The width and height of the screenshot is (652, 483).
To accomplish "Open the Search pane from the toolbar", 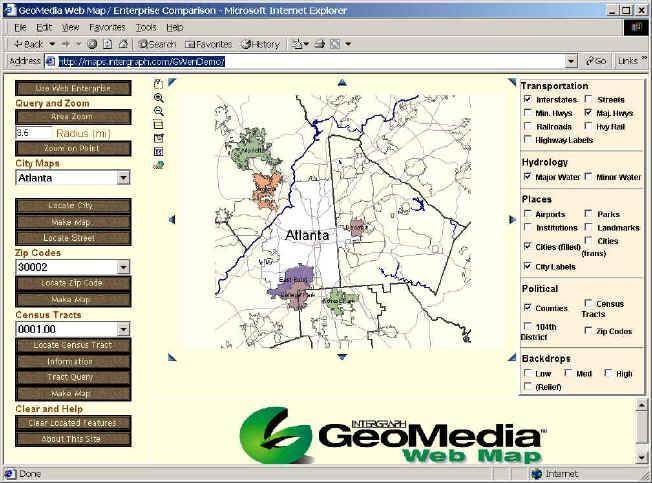I will click(x=157, y=44).
